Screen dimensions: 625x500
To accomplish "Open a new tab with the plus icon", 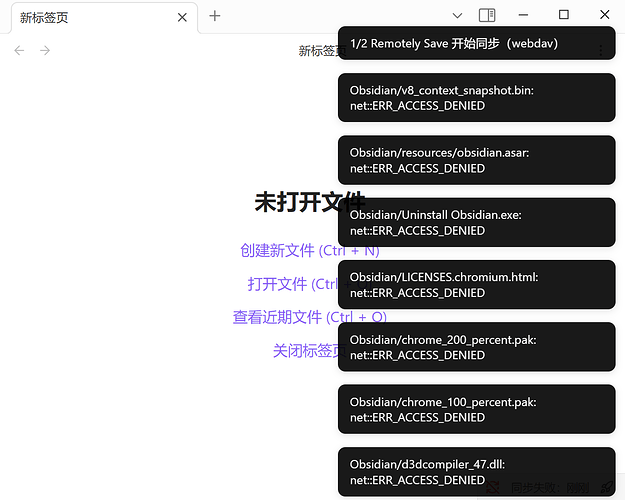I will tap(214, 16).
